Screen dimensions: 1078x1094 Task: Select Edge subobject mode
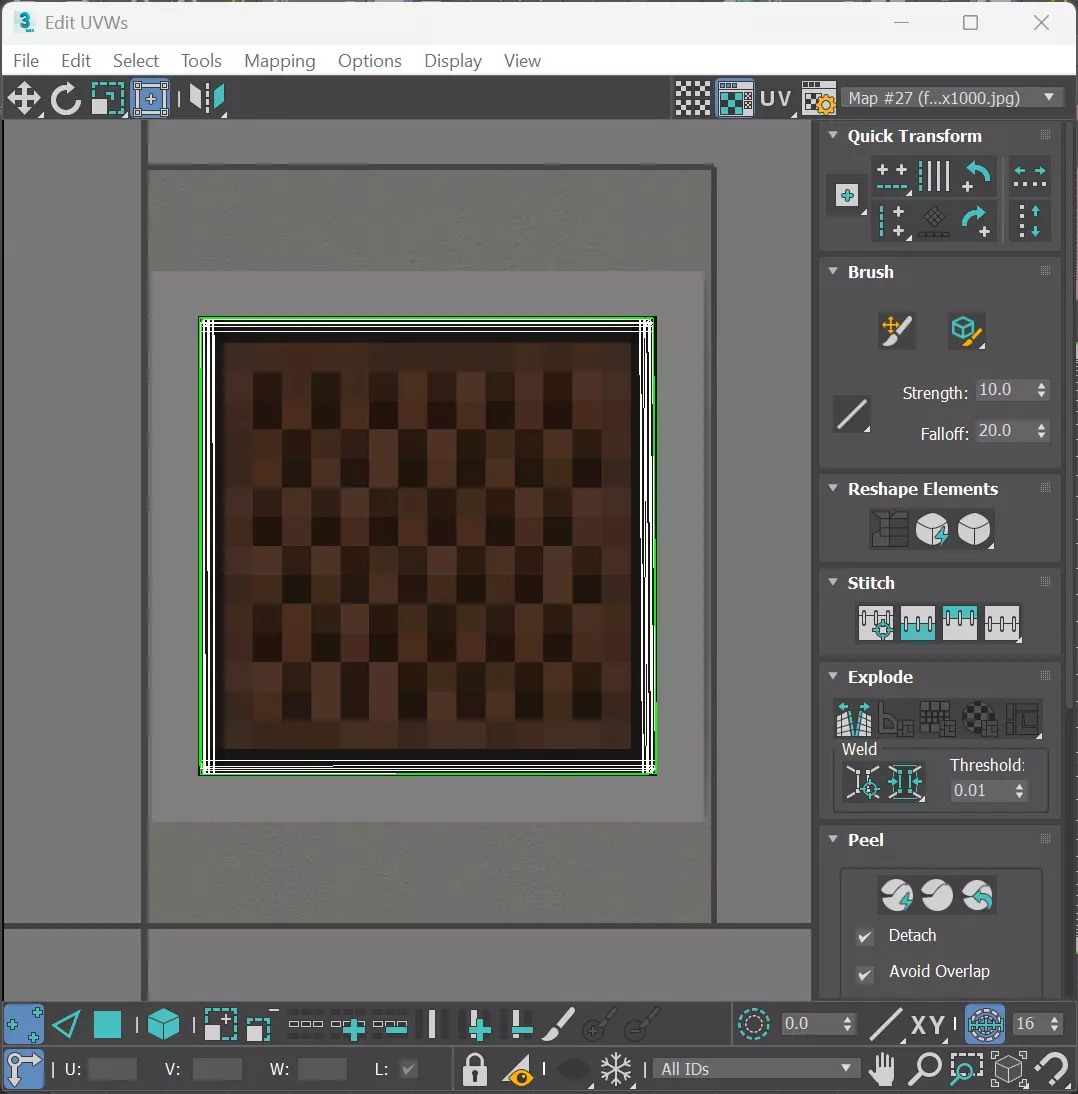[66, 1024]
